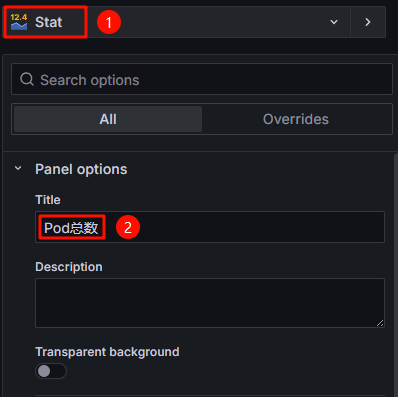This screenshot has height=397, width=398.
Task: Click the red annotation circle numbered 1
Action: coord(109,22)
